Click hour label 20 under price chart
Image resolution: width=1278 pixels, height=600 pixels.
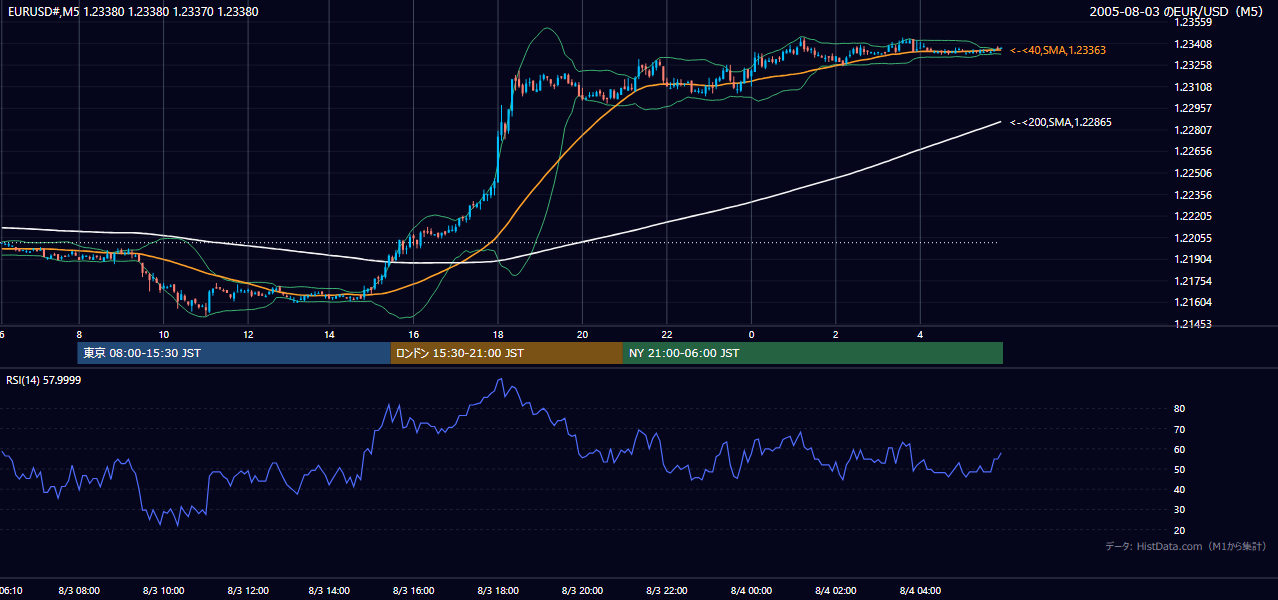coord(582,334)
